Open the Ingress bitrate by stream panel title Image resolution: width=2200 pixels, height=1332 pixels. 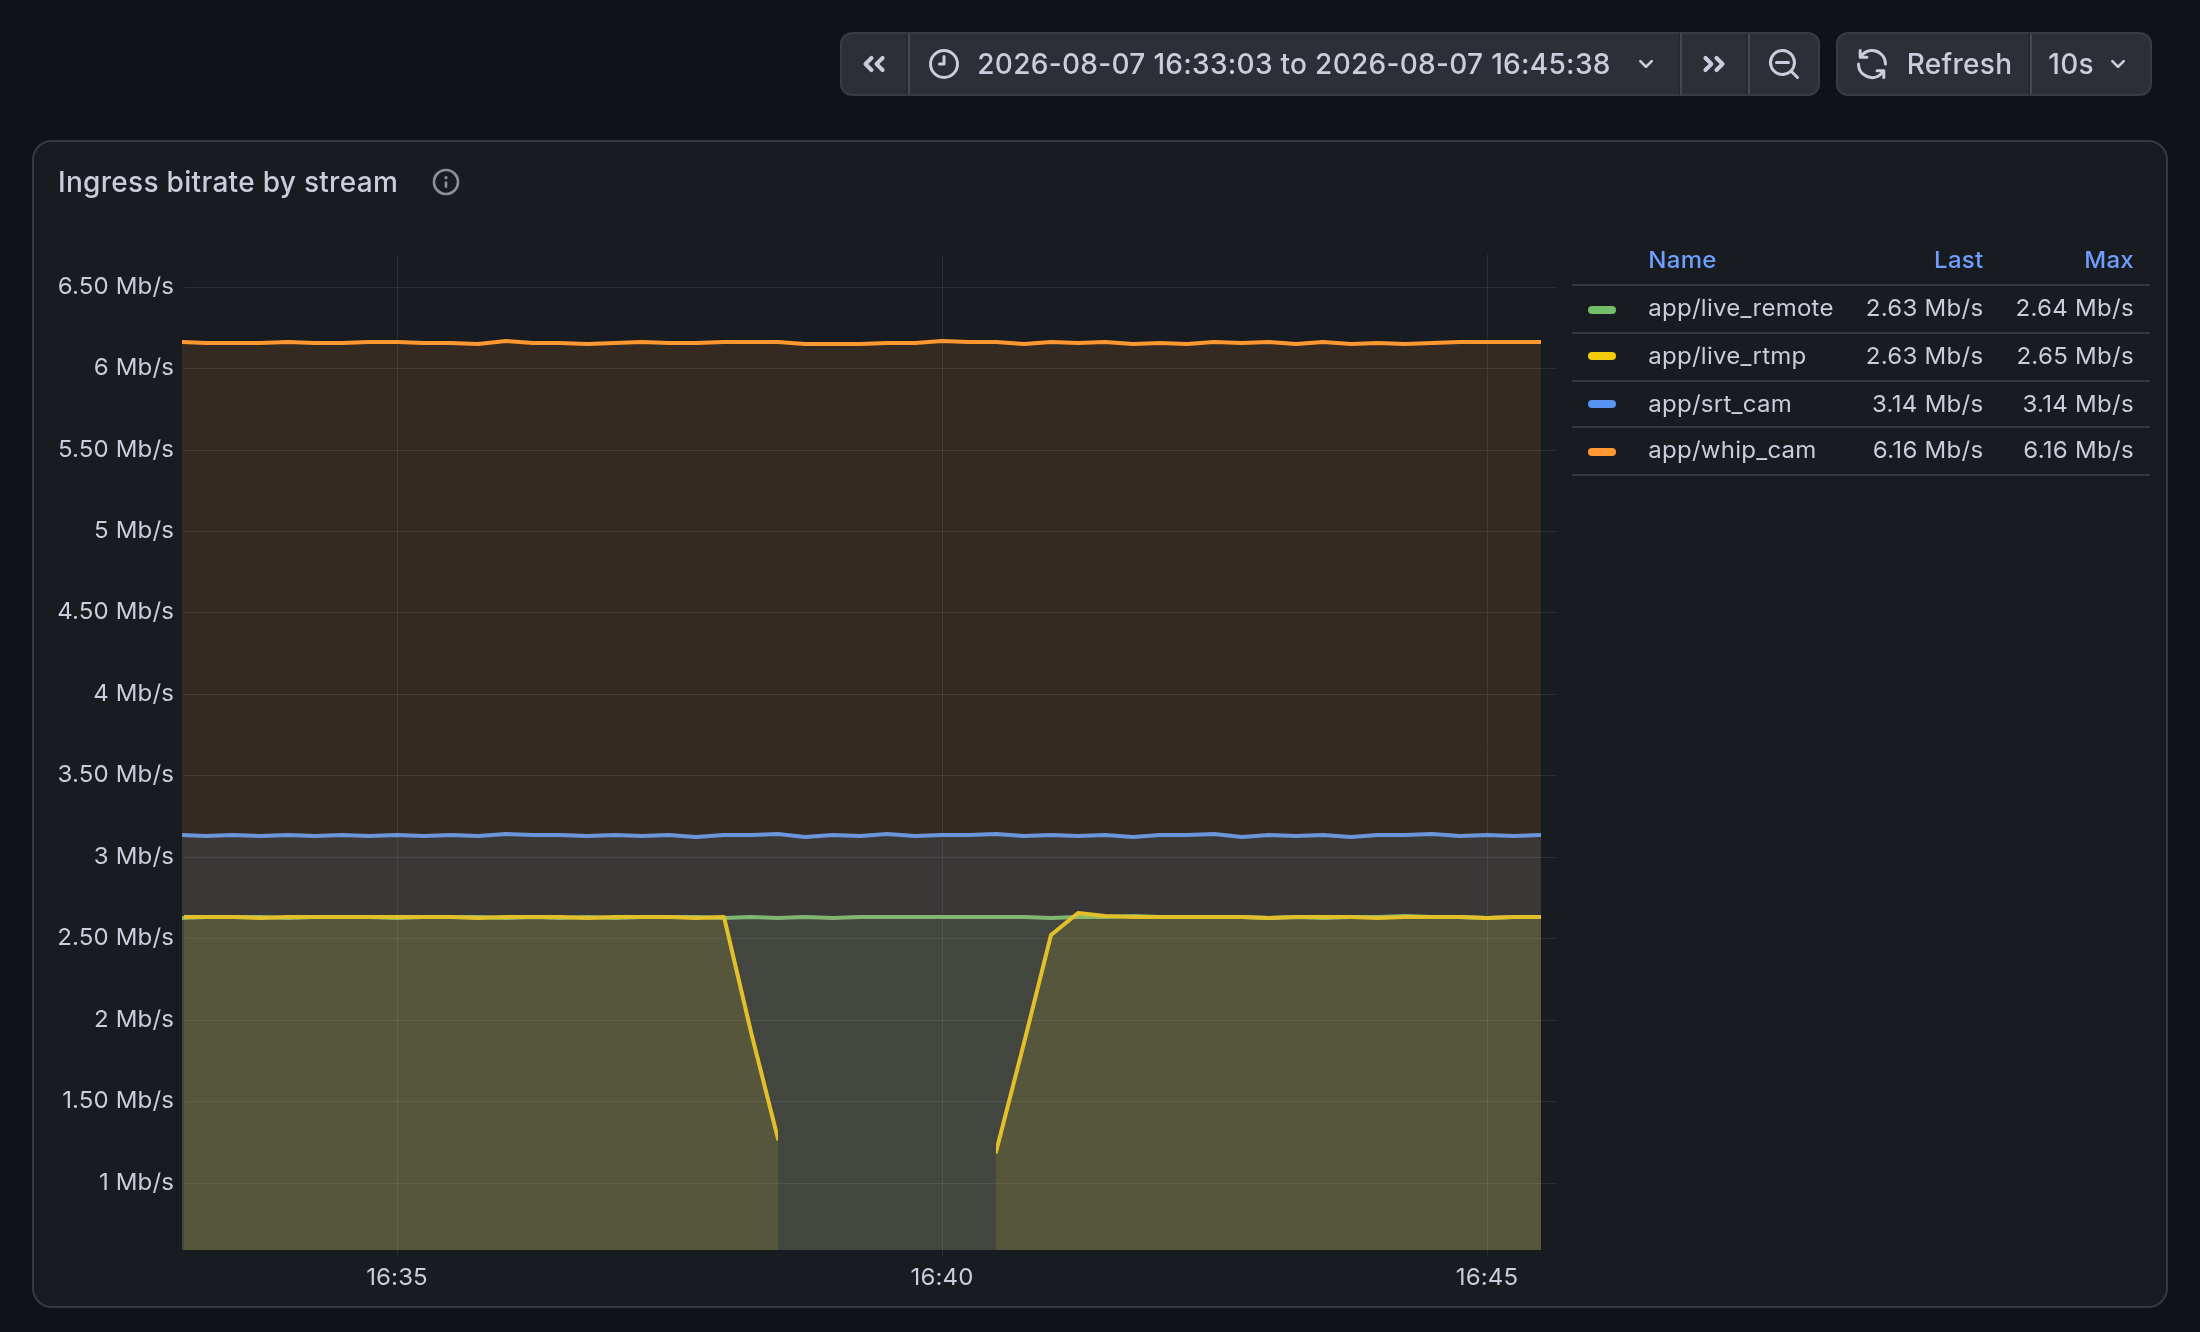pyautogui.click(x=228, y=182)
